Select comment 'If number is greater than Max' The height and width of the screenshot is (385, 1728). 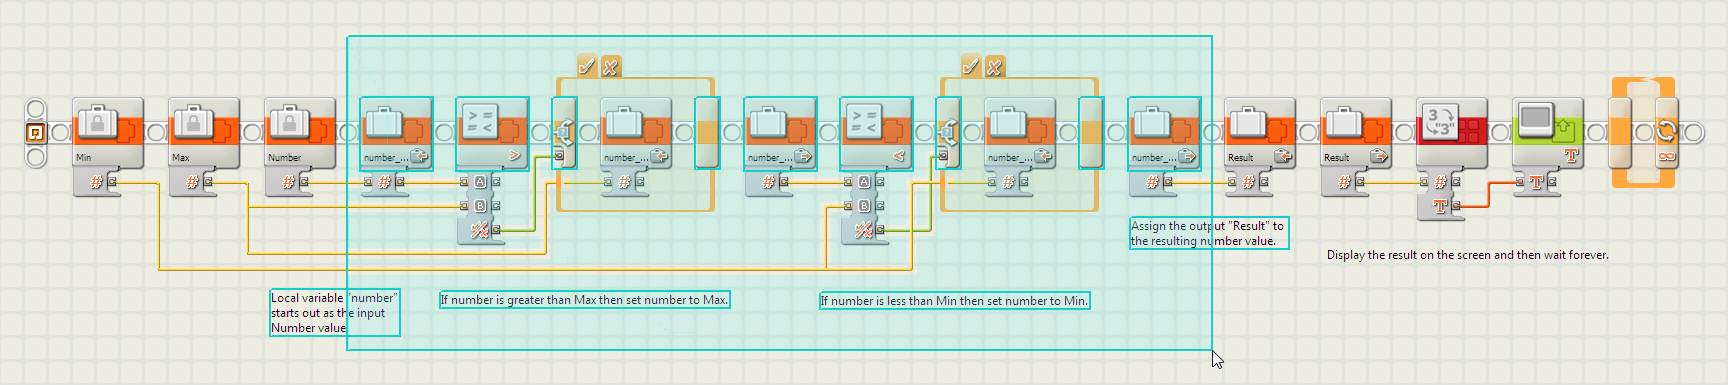point(585,300)
